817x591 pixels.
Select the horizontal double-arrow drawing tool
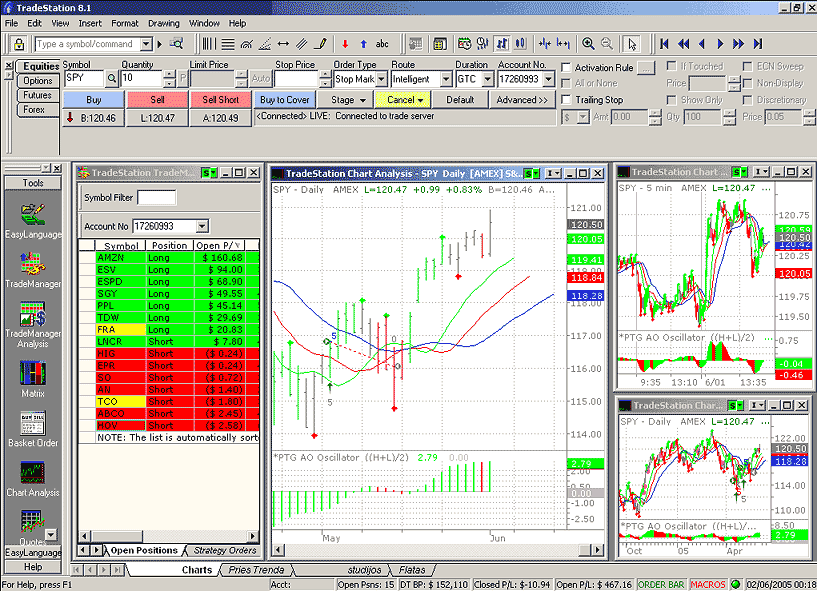(x=283, y=44)
